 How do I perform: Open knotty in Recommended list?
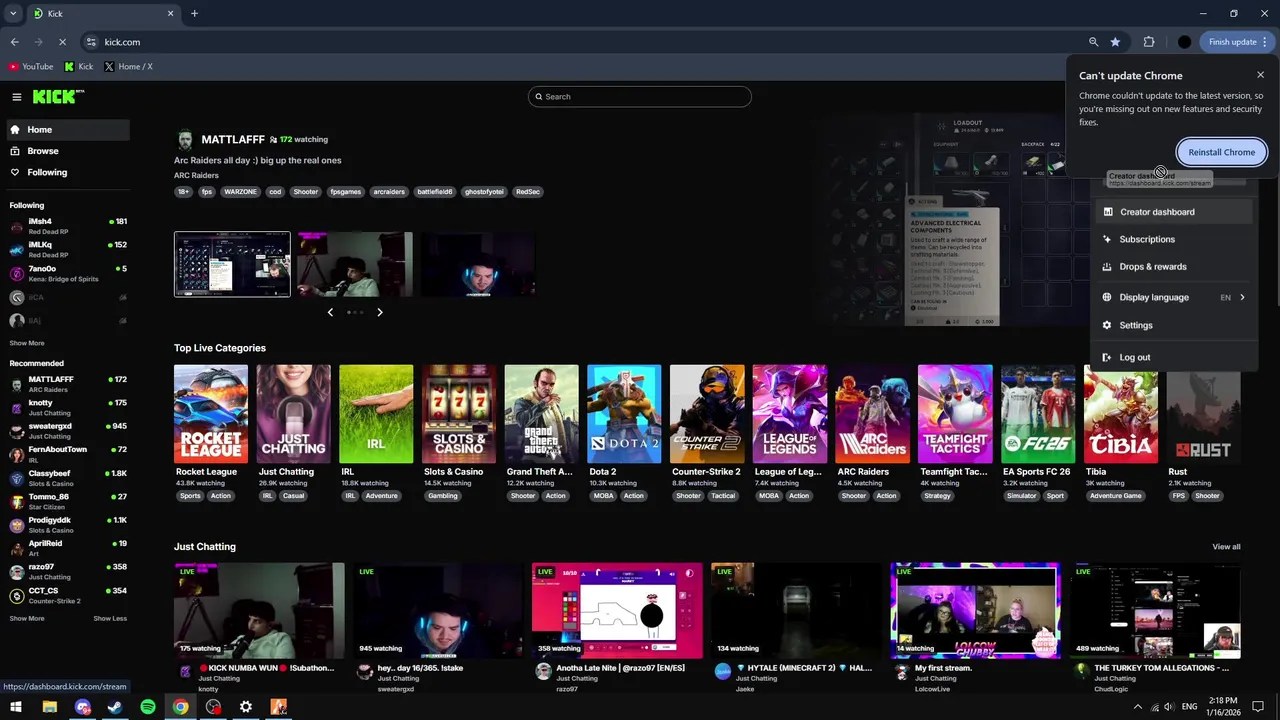point(68,407)
